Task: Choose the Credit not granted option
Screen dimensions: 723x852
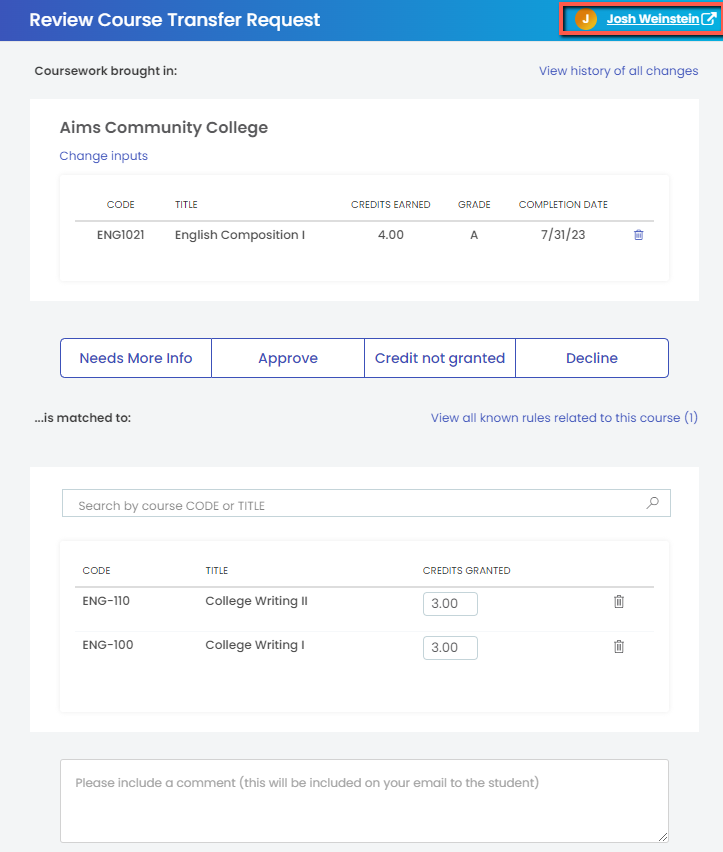Action: pos(440,358)
